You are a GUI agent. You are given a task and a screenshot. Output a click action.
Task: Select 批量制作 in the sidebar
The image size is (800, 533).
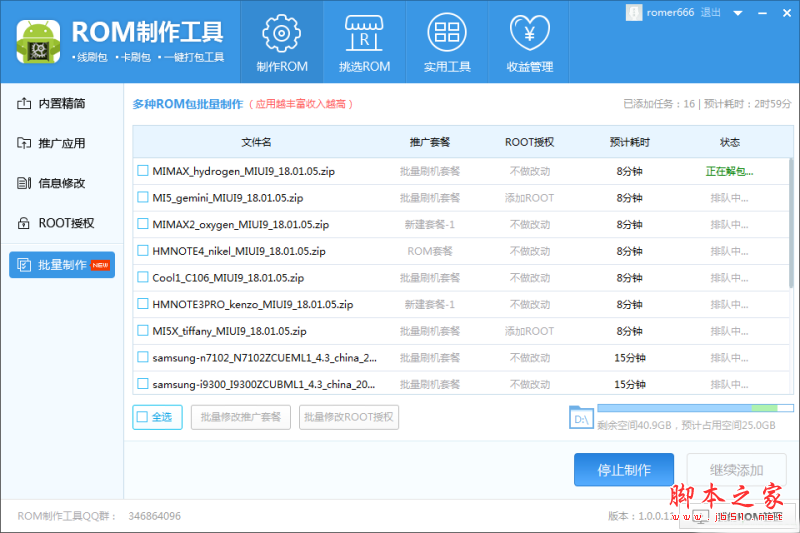tap(62, 265)
